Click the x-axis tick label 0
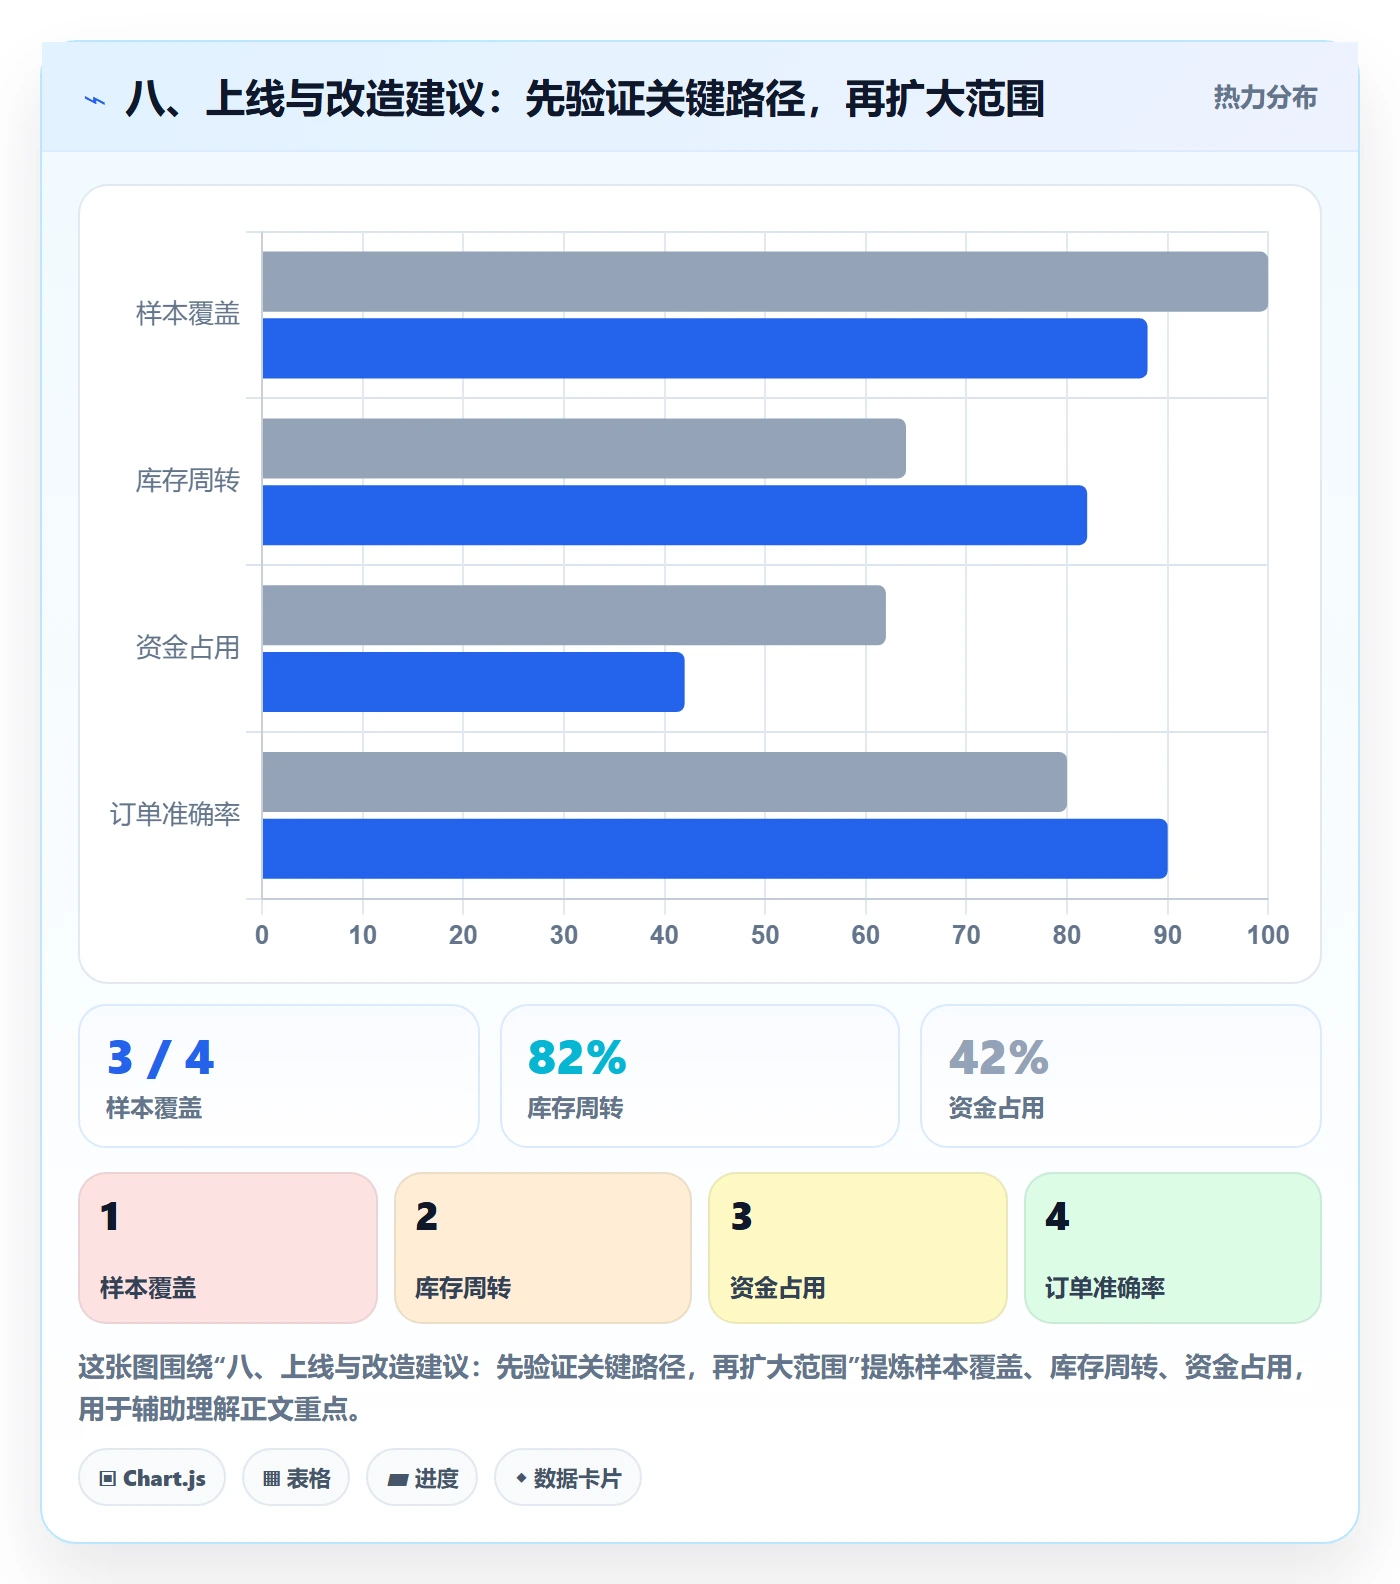Viewport: 1400px width, 1584px height. tap(262, 935)
